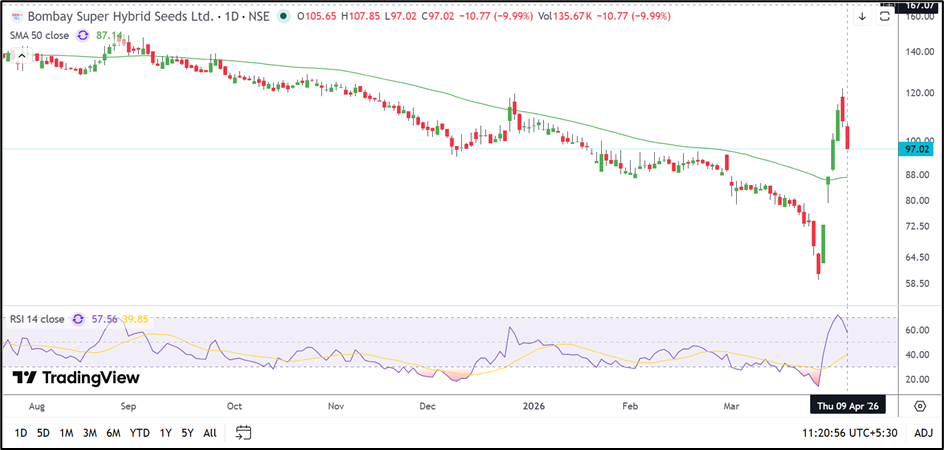Toggle ADJ adjusted data button
The width and height of the screenshot is (944, 450).
point(923,432)
